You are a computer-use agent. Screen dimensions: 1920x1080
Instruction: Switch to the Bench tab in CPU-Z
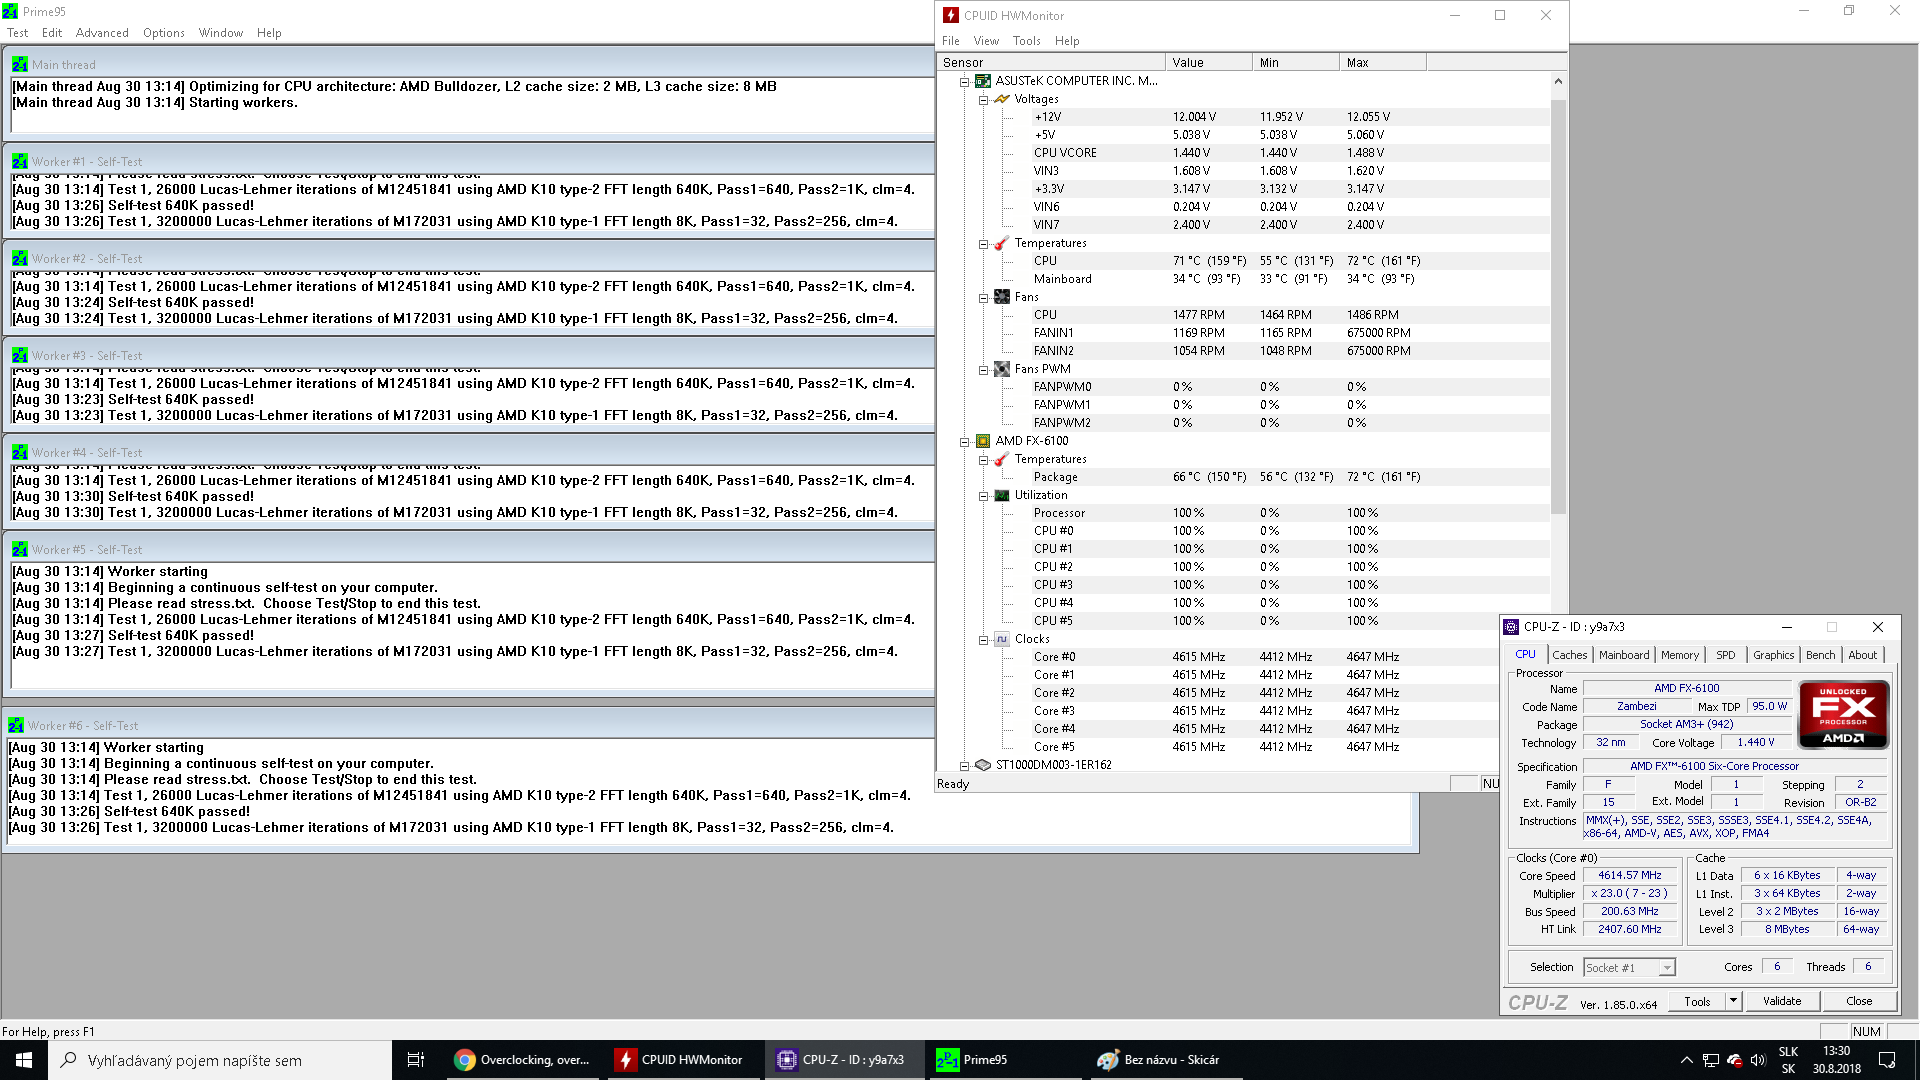point(1820,655)
